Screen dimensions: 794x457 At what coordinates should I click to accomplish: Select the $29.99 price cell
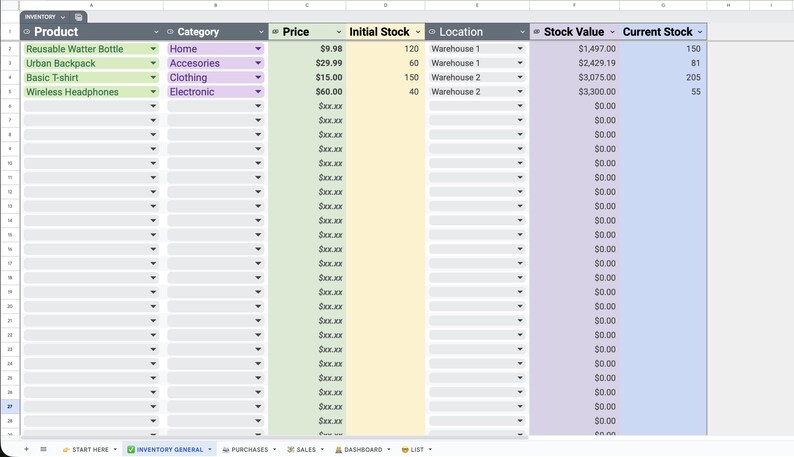coord(307,63)
